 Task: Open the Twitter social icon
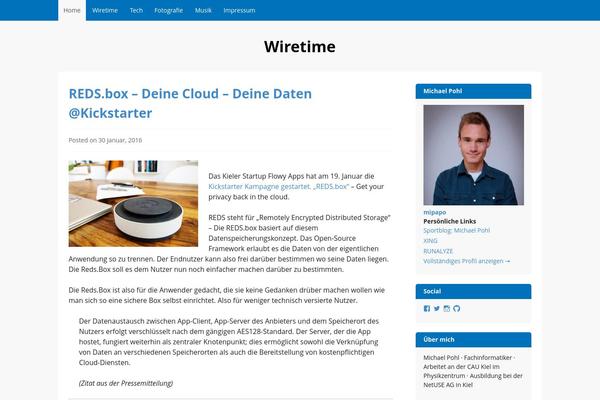437,309
